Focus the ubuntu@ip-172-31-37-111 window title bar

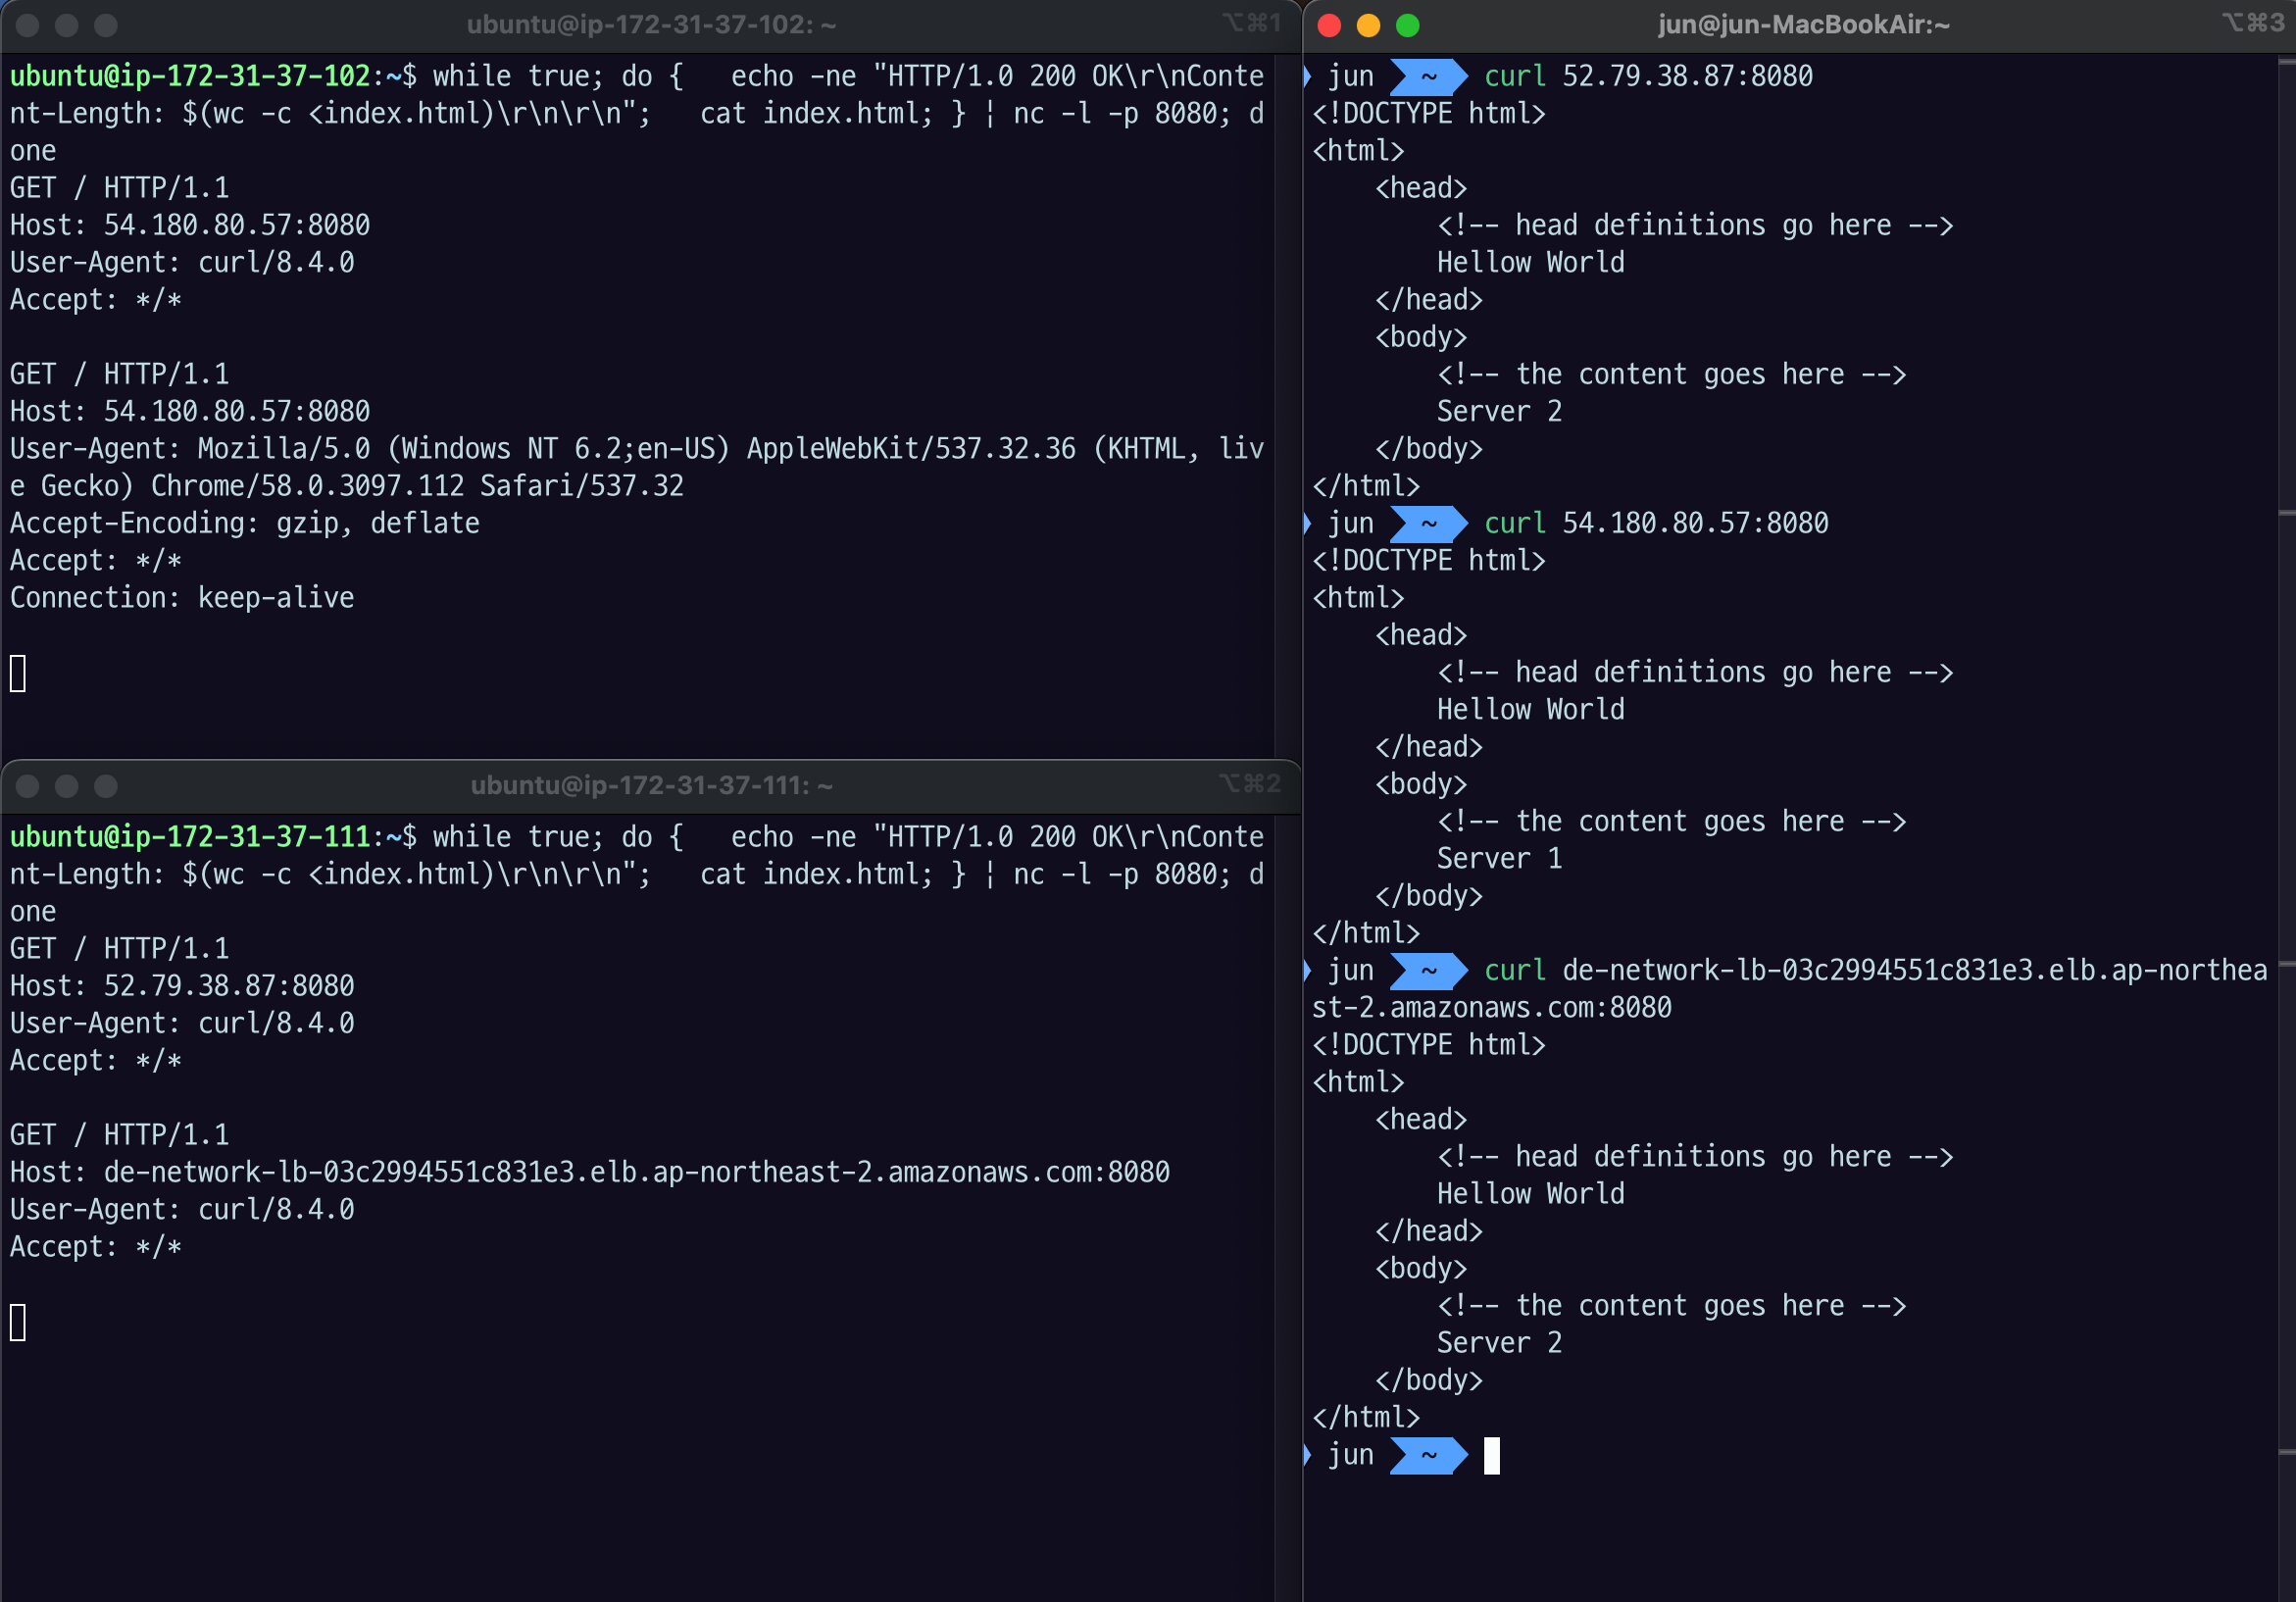coord(651,785)
